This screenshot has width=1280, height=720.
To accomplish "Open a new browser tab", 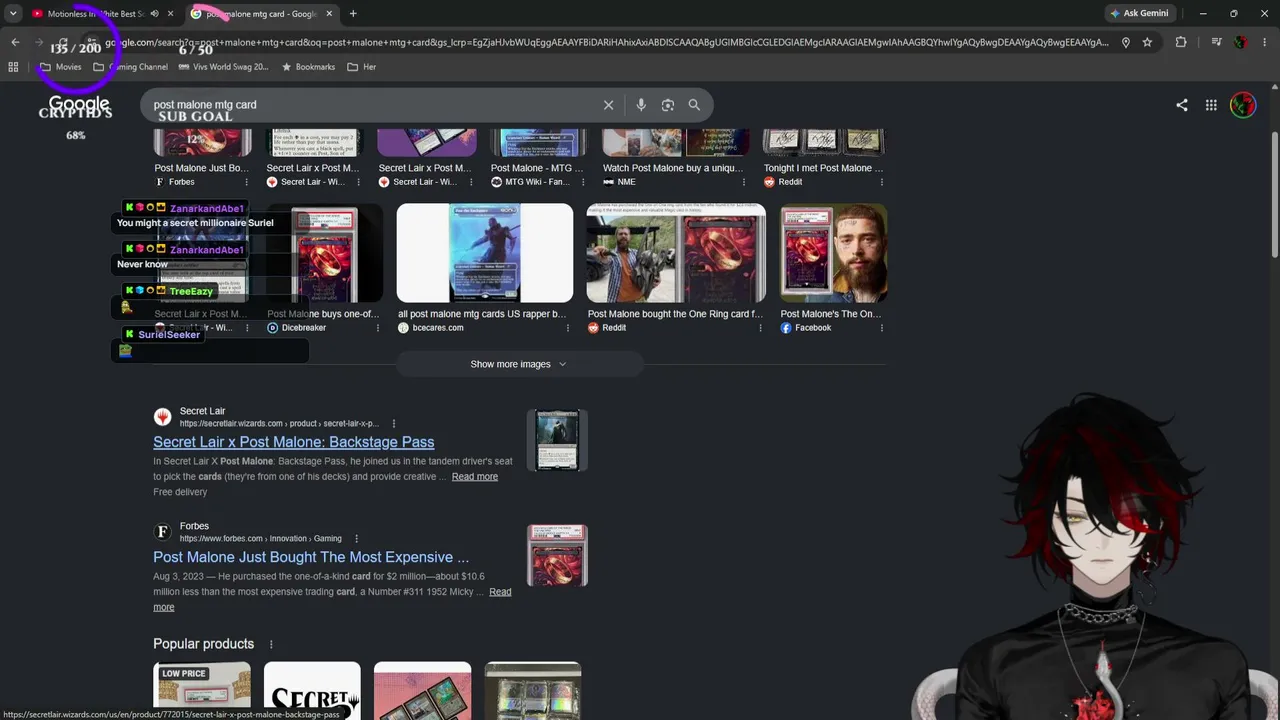I will [x=353, y=14].
